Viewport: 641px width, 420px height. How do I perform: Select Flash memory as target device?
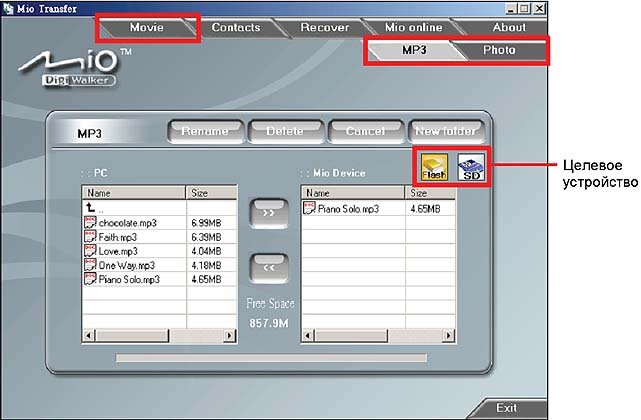(x=434, y=167)
